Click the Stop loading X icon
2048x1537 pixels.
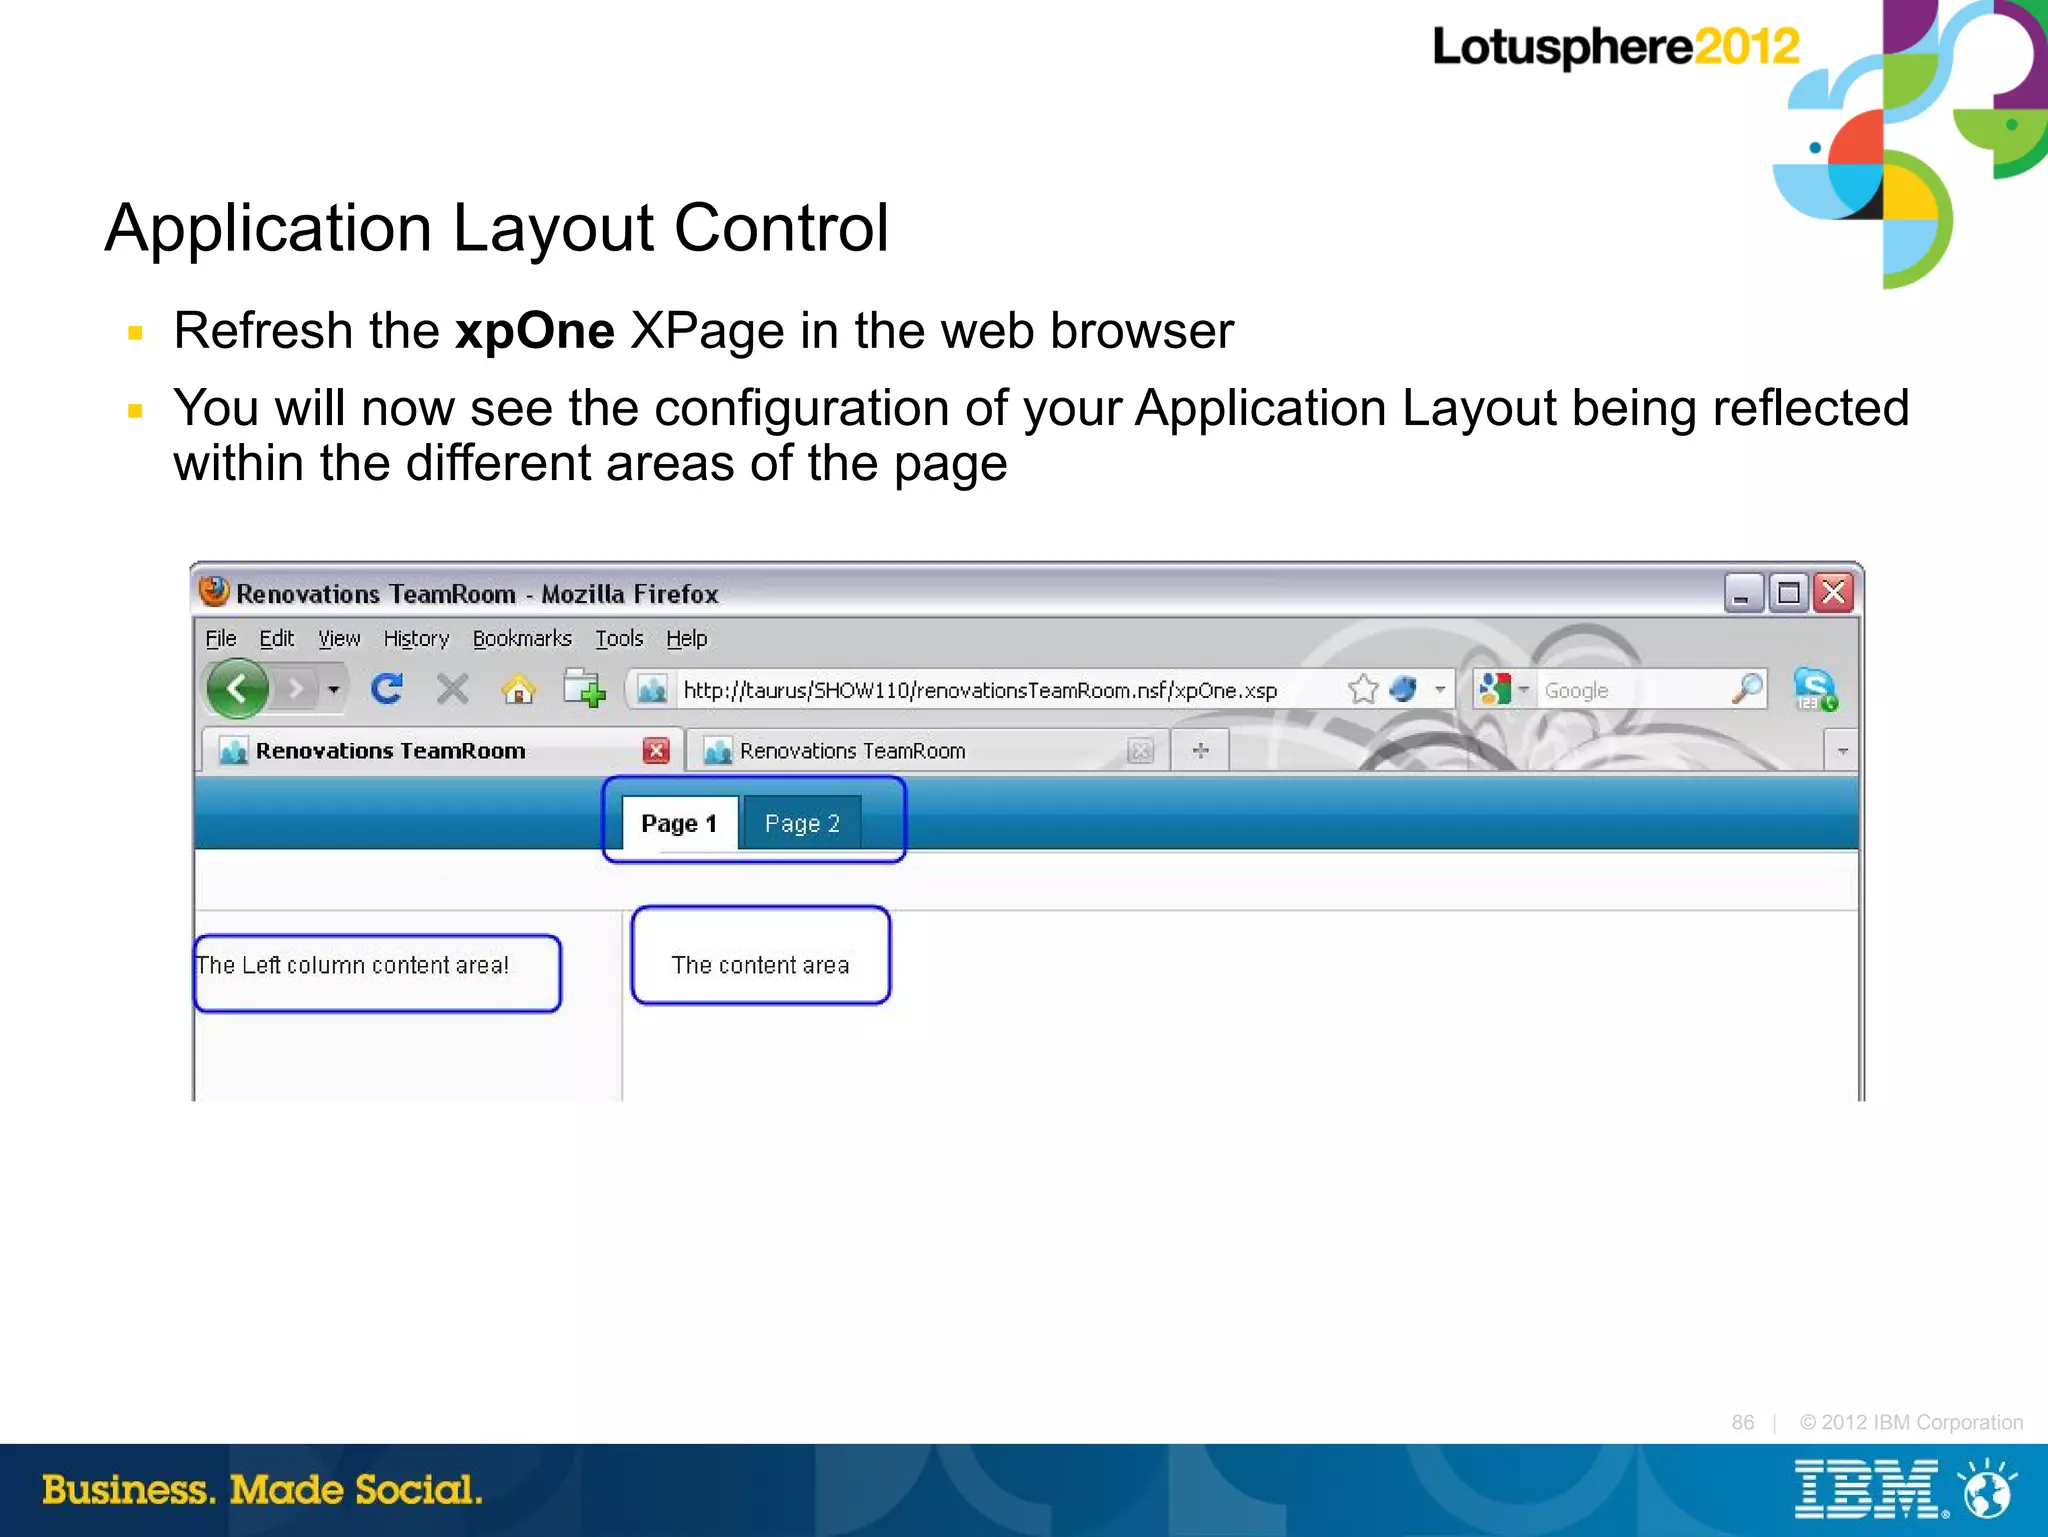[453, 689]
